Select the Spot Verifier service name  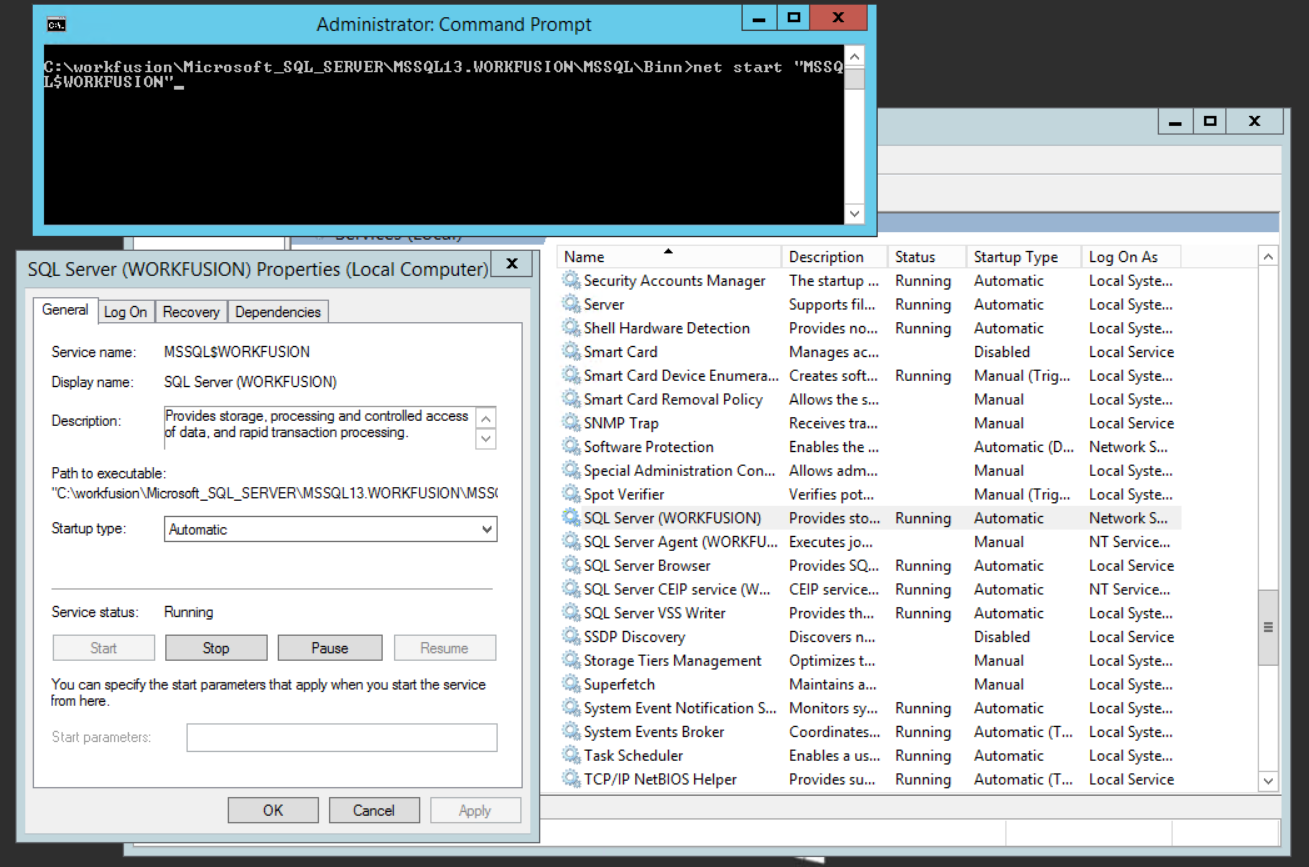pyautogui.click(x=624, y=494)
